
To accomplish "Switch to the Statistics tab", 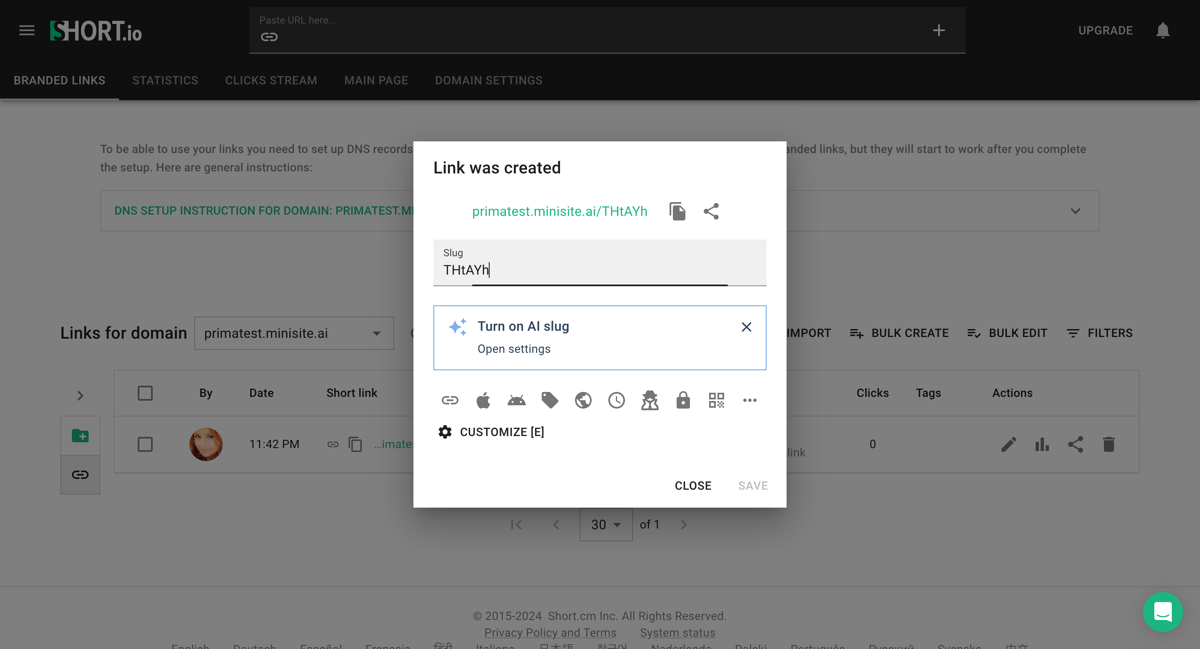I will click(165, 80).
